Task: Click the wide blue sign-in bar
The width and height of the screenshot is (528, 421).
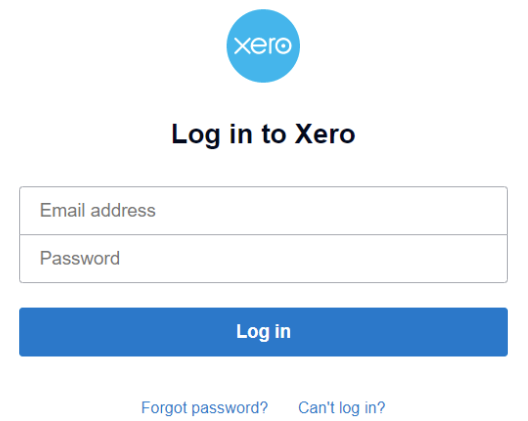Action: click(x=263, y=332)
